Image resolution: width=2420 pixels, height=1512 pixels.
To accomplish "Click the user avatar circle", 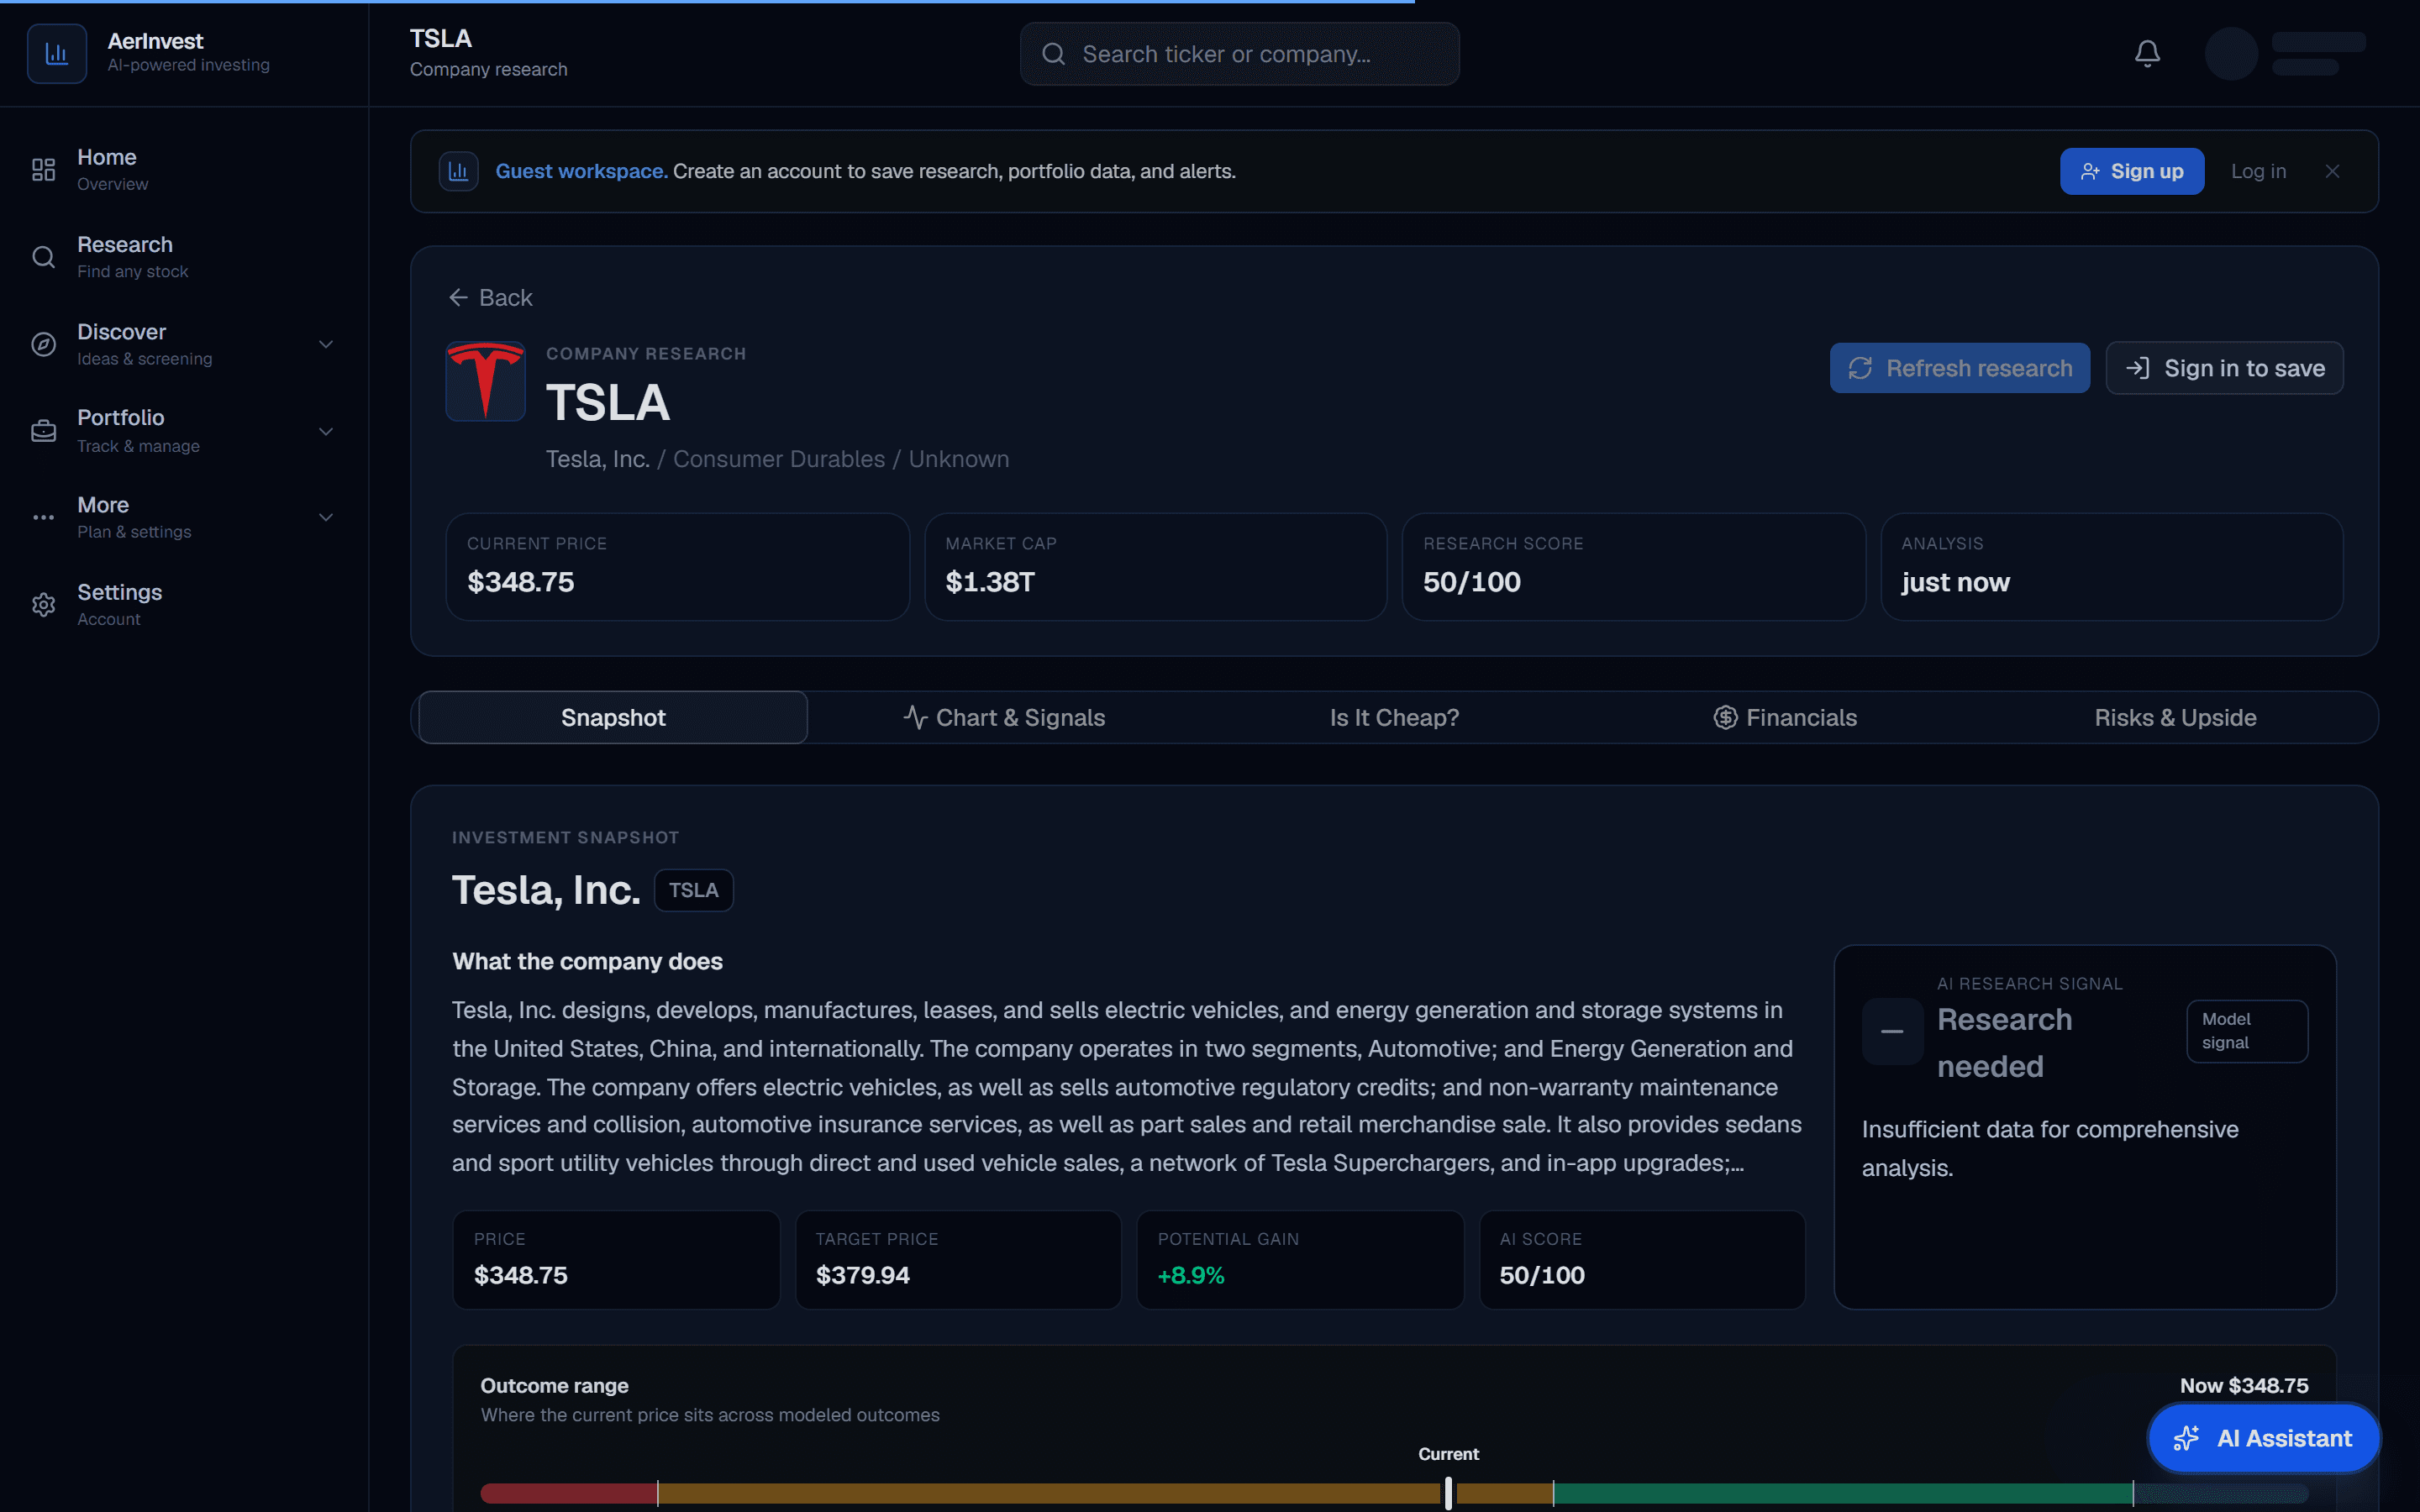I will pyautogui.click(x=2231, y=54).
